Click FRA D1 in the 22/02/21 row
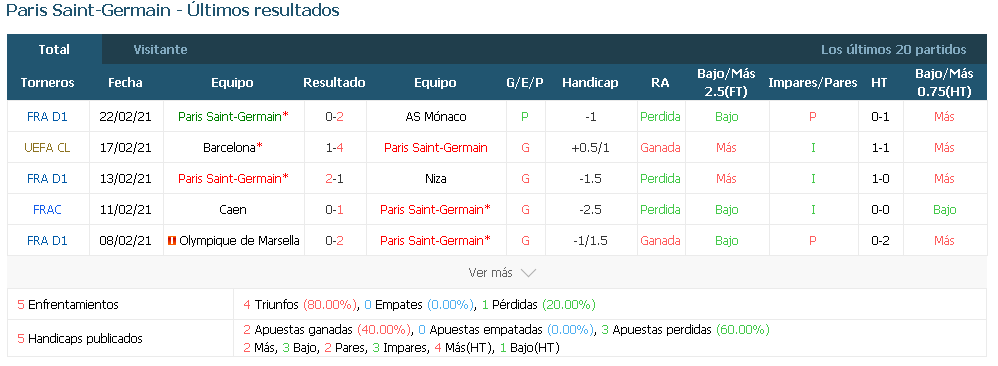The image size is (998, 366). pyautogui.click(x=47, y=116)
